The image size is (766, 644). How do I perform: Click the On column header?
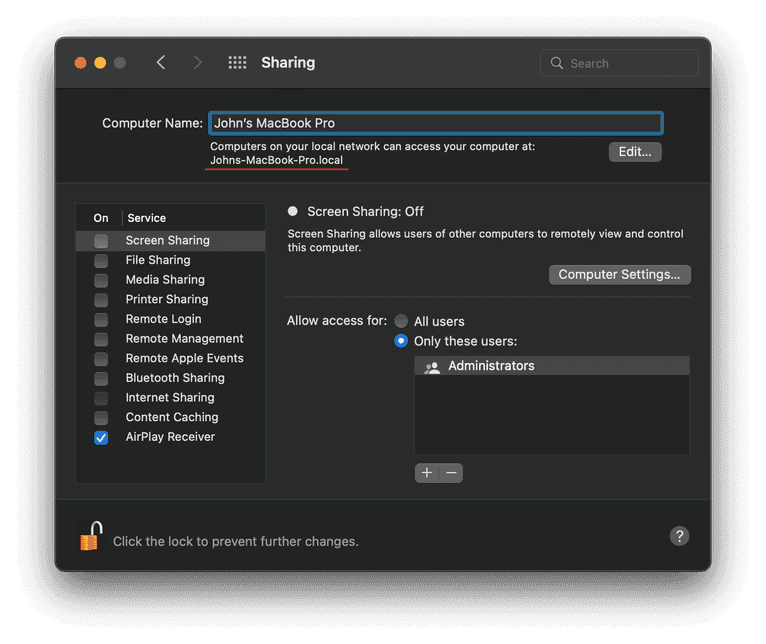(101, 218)
